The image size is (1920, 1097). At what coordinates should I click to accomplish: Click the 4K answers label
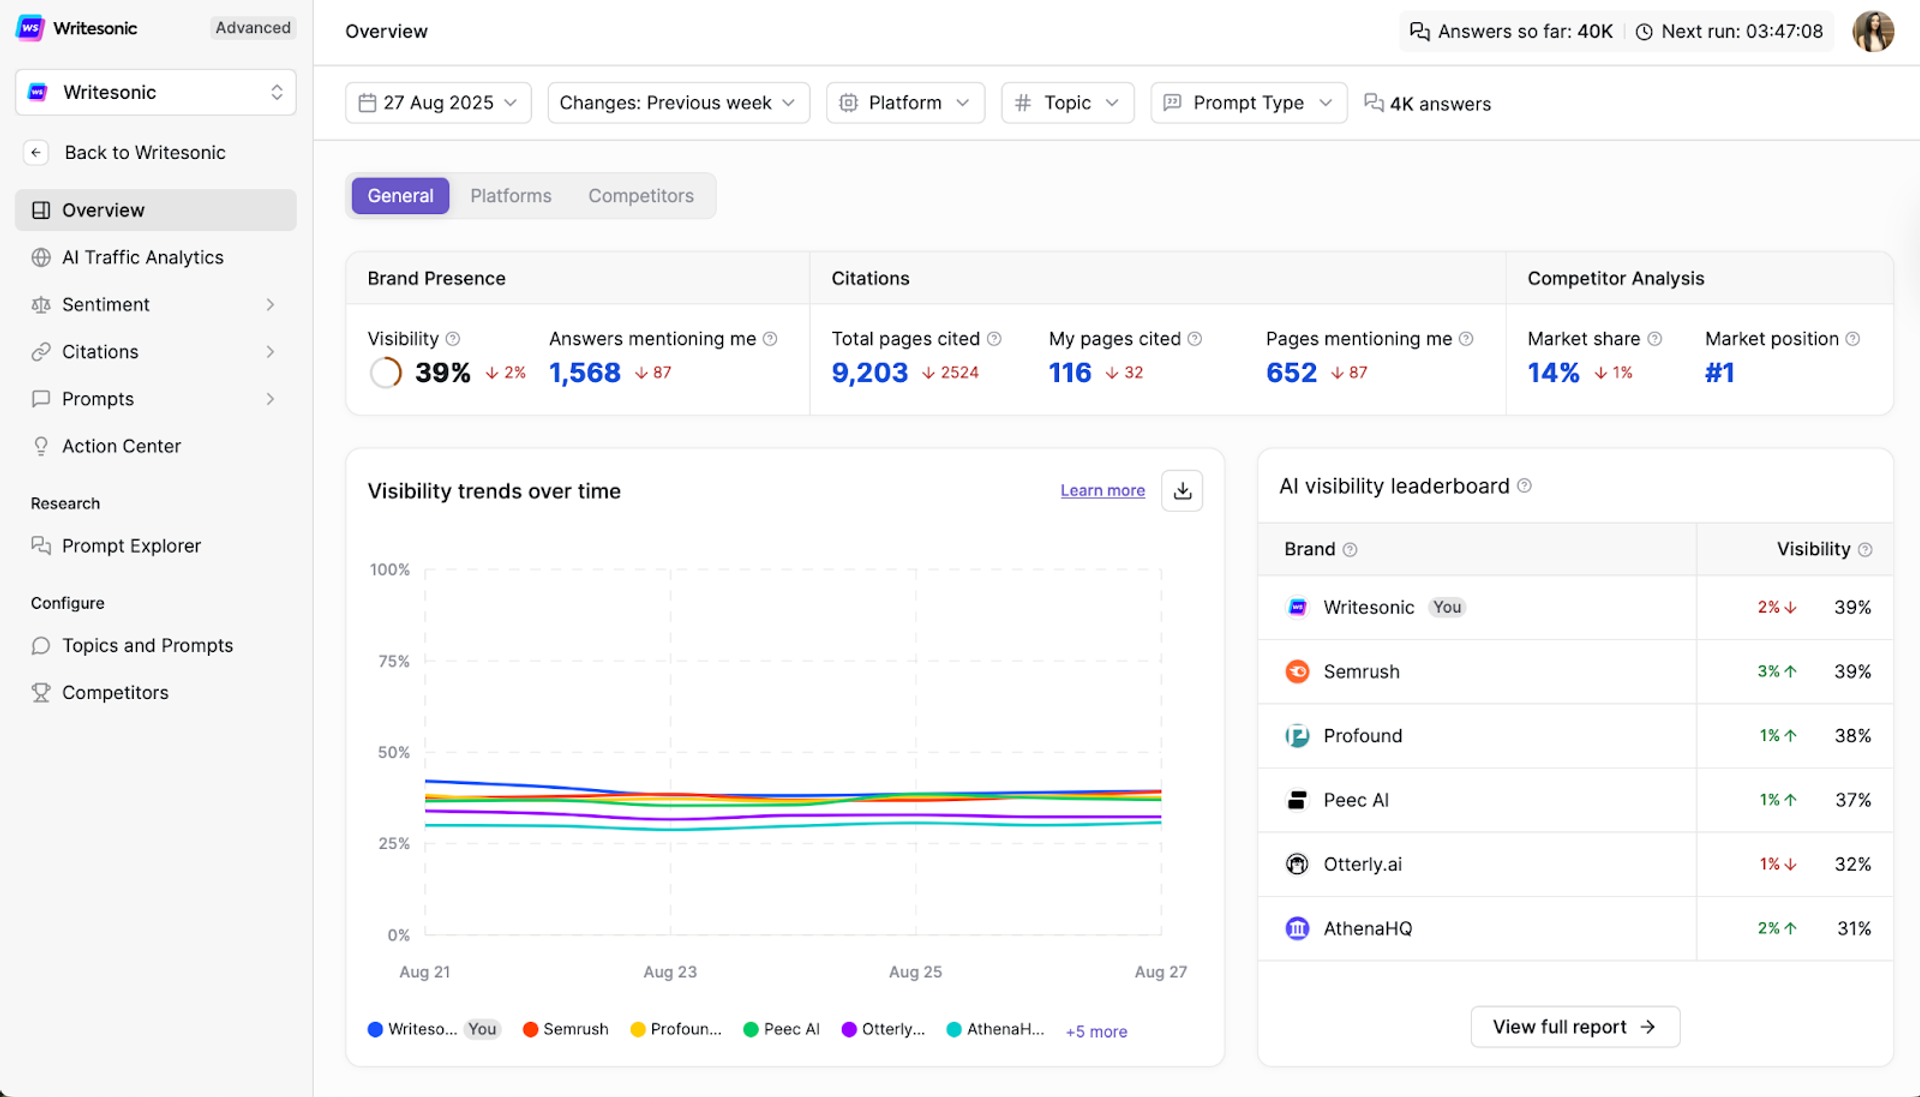1428,103
